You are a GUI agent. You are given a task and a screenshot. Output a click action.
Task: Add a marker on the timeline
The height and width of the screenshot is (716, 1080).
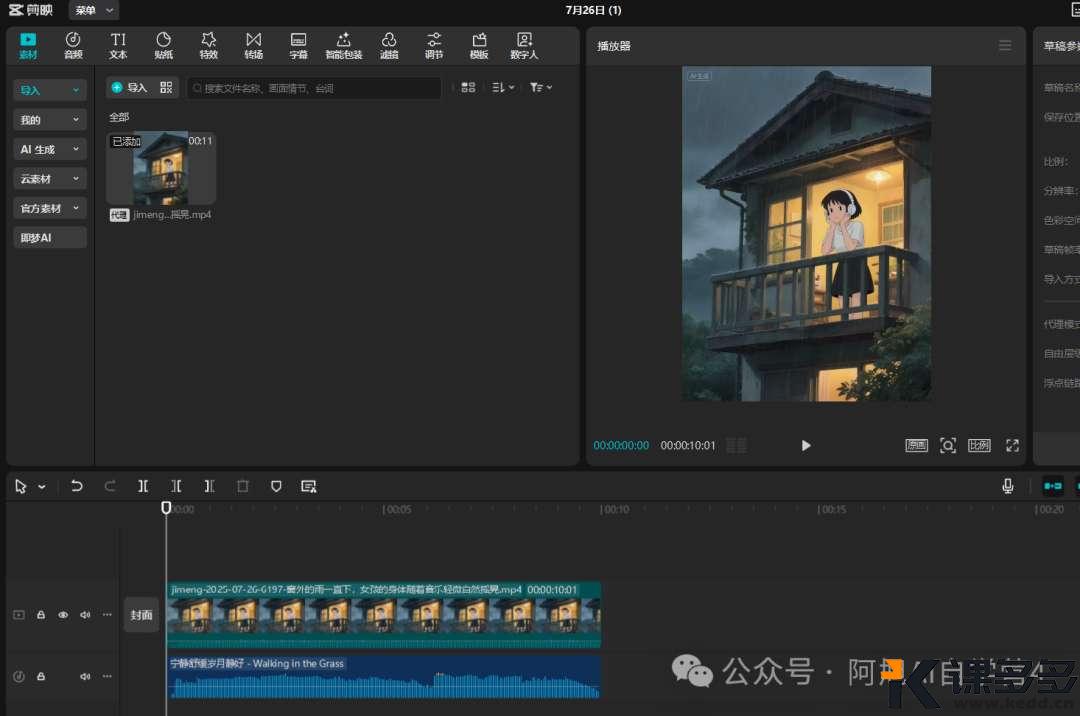tap(276, 486)
